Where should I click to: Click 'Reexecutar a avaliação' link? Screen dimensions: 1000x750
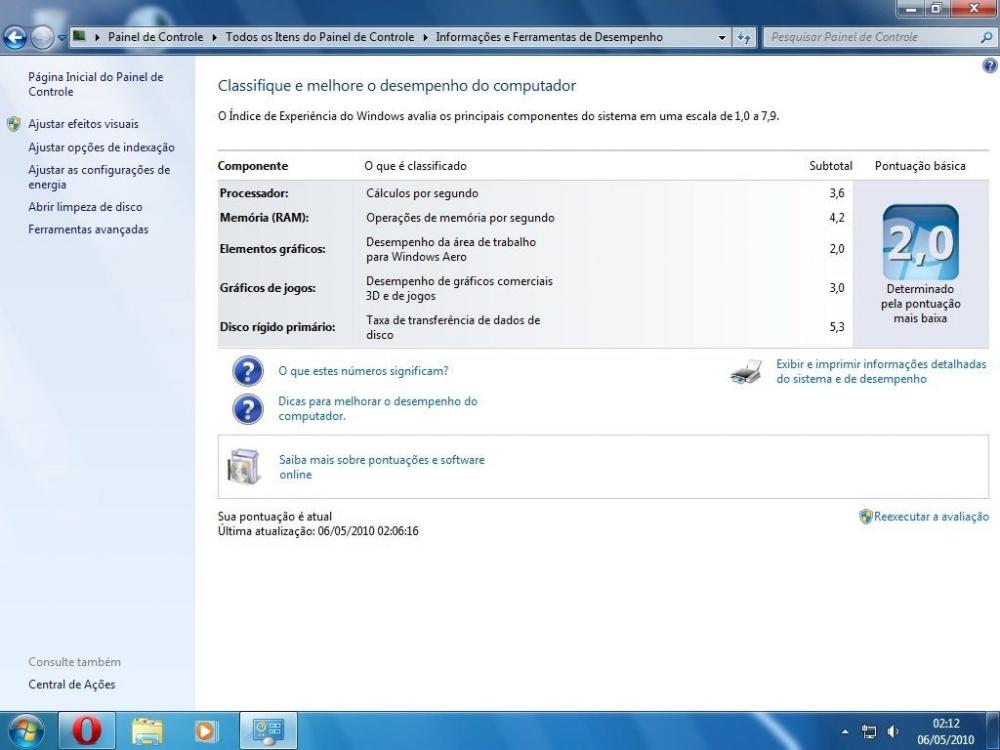coord(930,517)
